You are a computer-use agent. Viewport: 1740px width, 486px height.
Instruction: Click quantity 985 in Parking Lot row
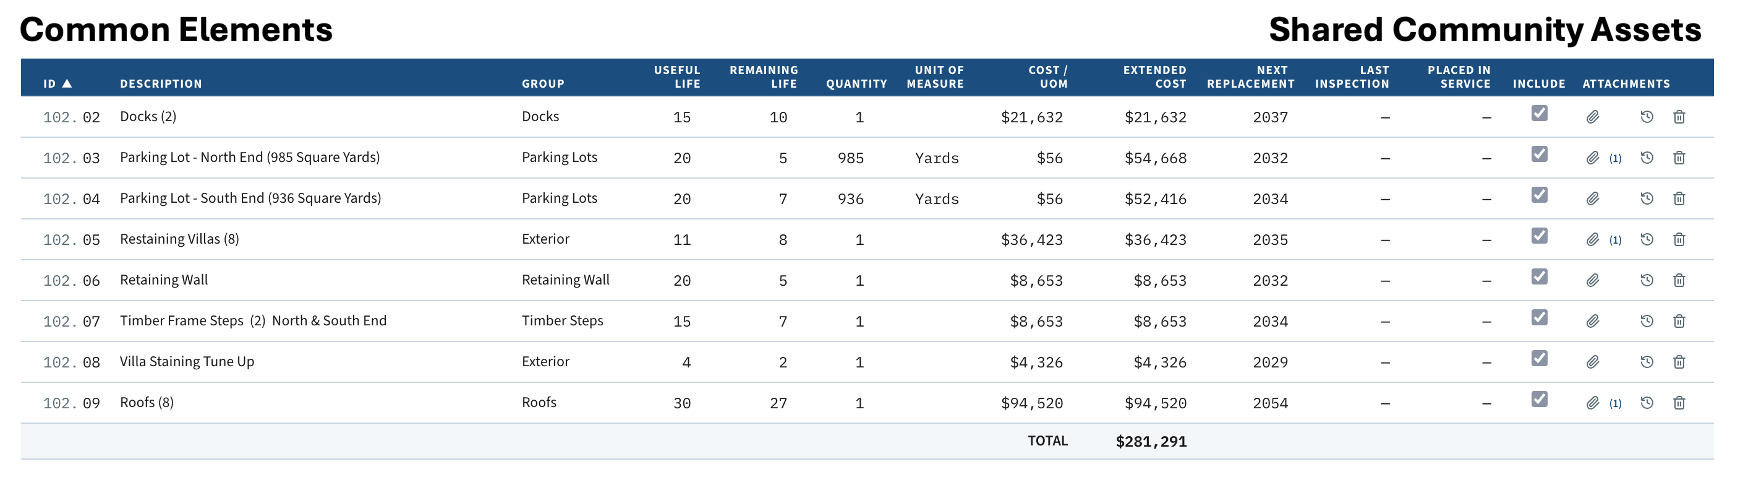851,158
